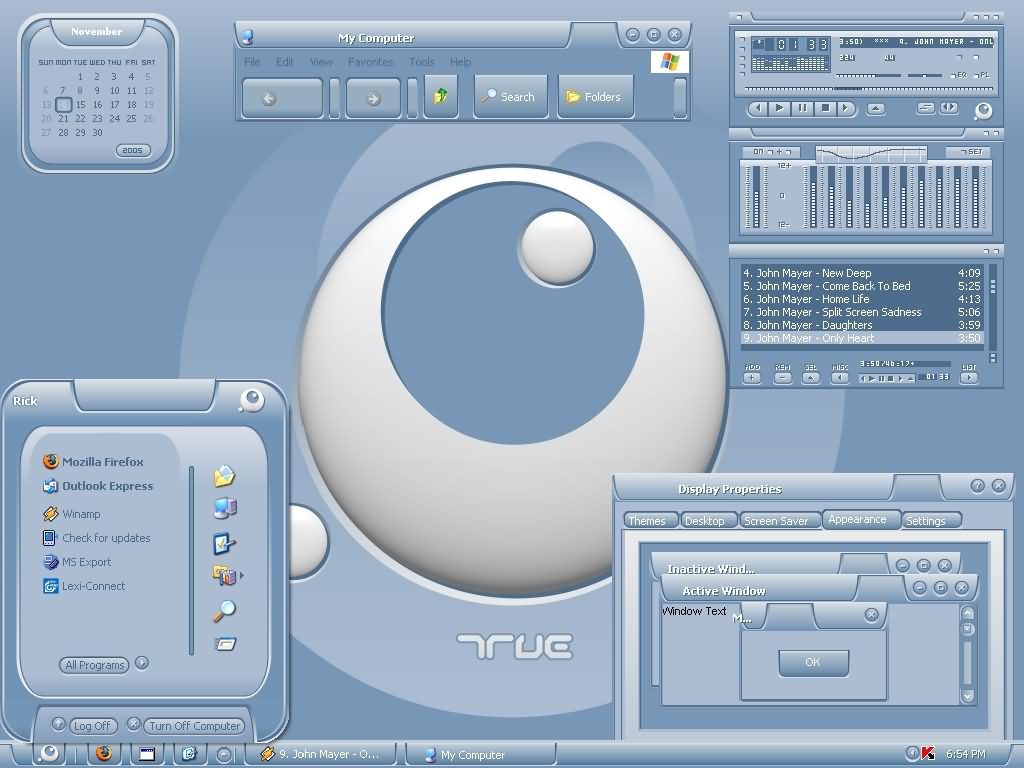Open the Edit menu

point(285,62)
